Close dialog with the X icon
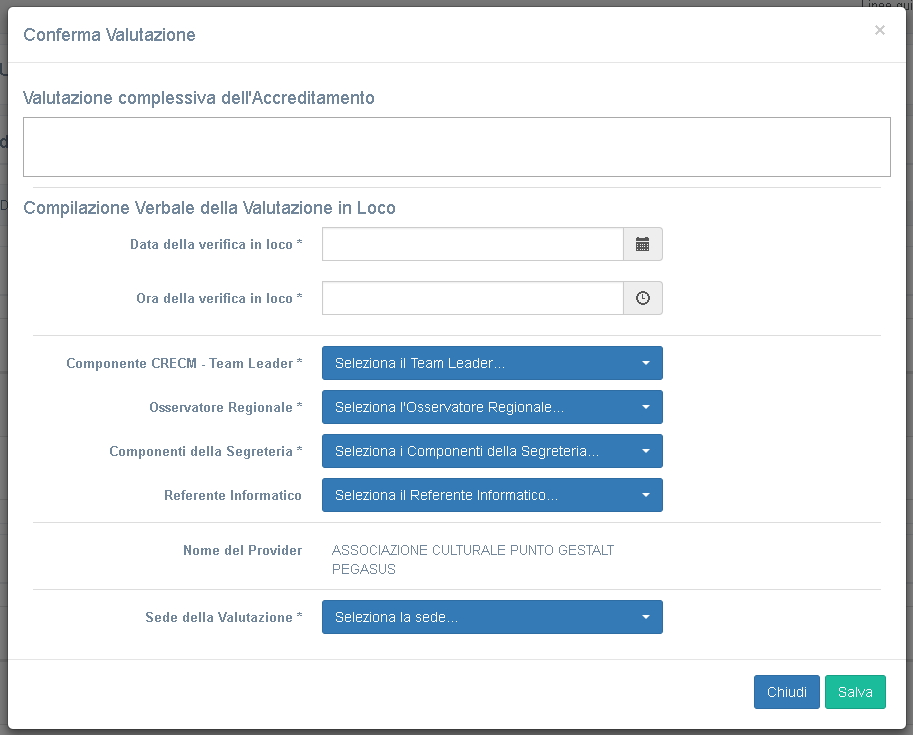913x735 pixels. tap(880, 30)
